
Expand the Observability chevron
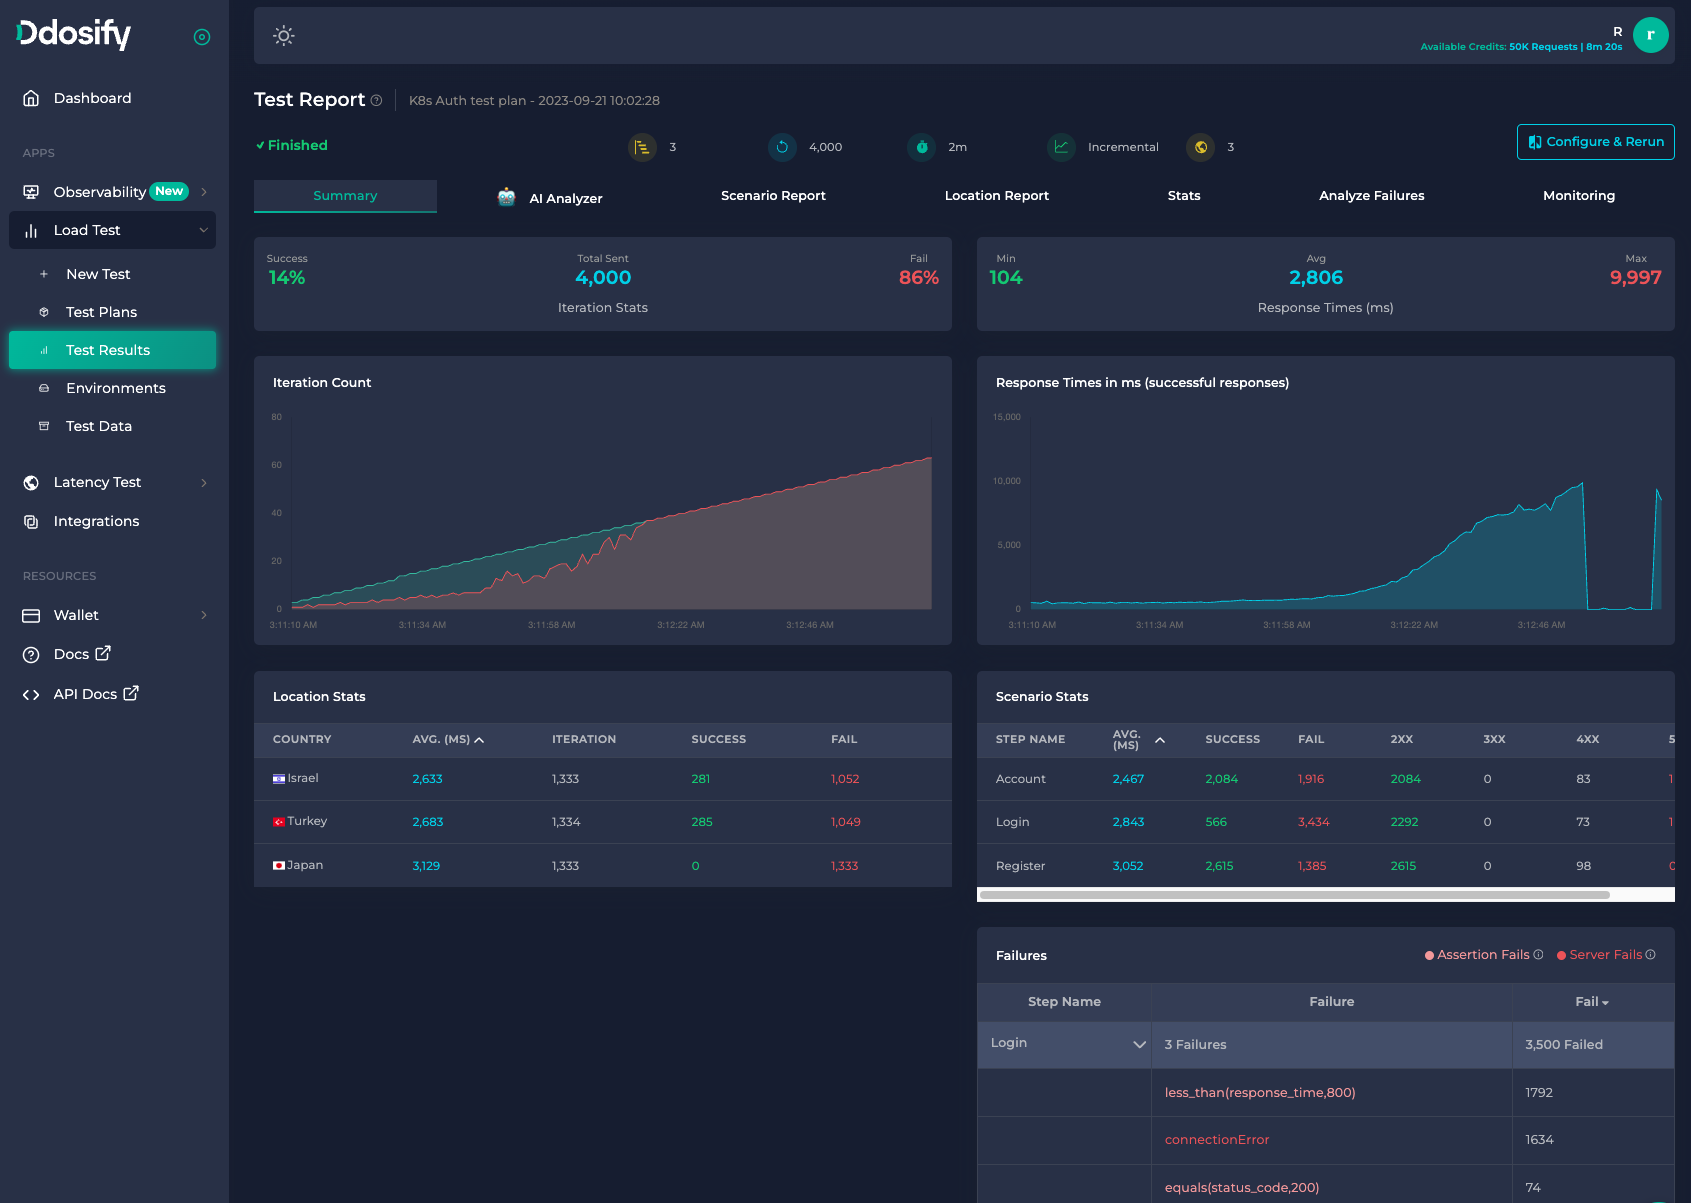coord(204,192)
